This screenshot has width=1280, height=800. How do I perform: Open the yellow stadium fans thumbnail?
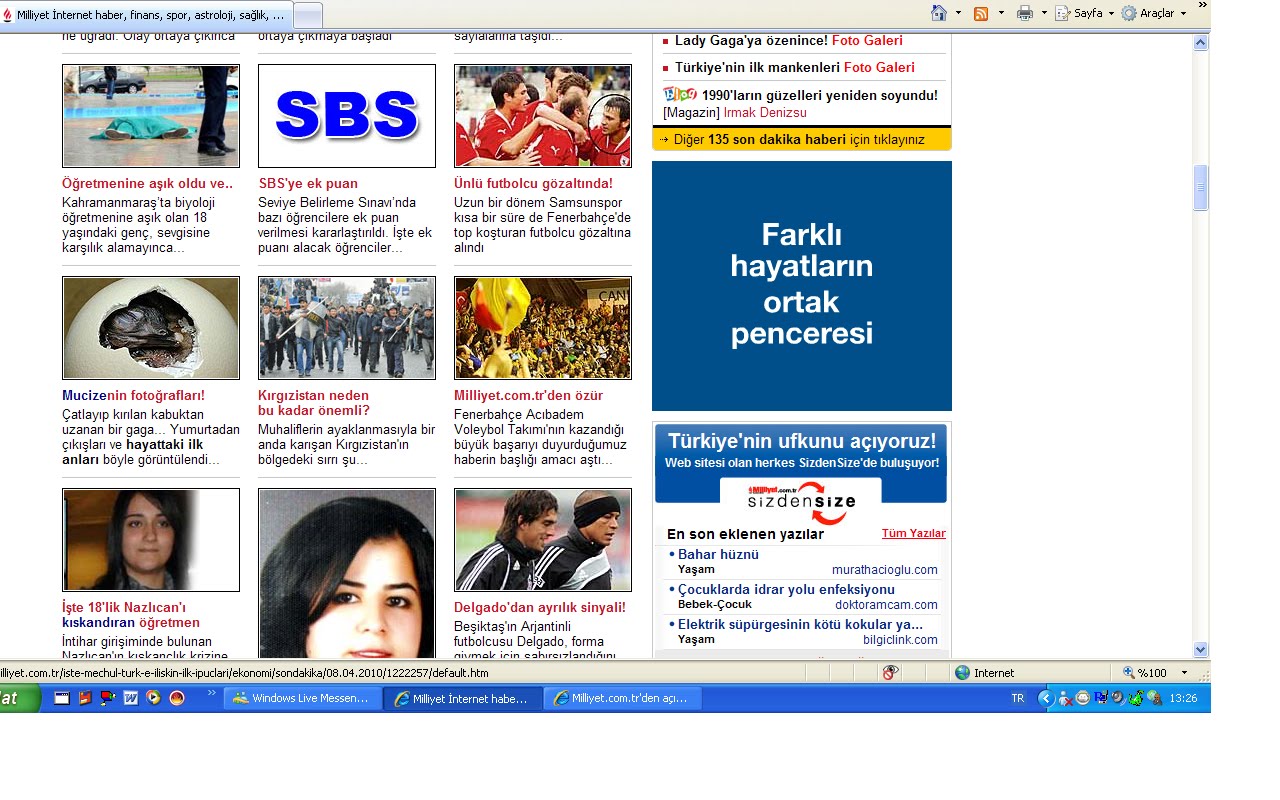point(543,328)
